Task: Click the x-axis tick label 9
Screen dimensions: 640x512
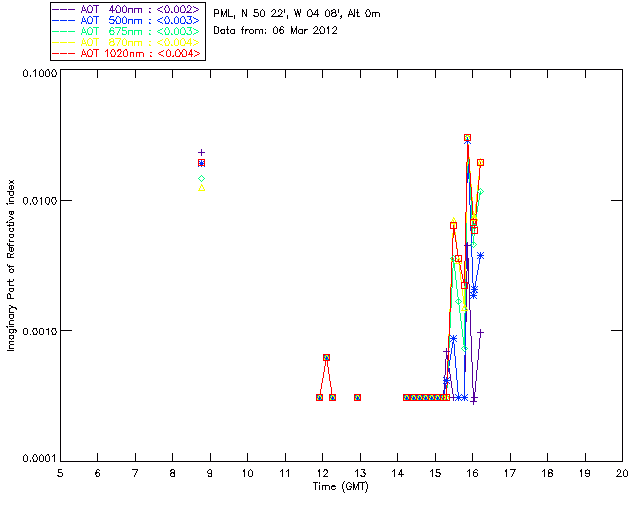Action: tap(210, 473)
